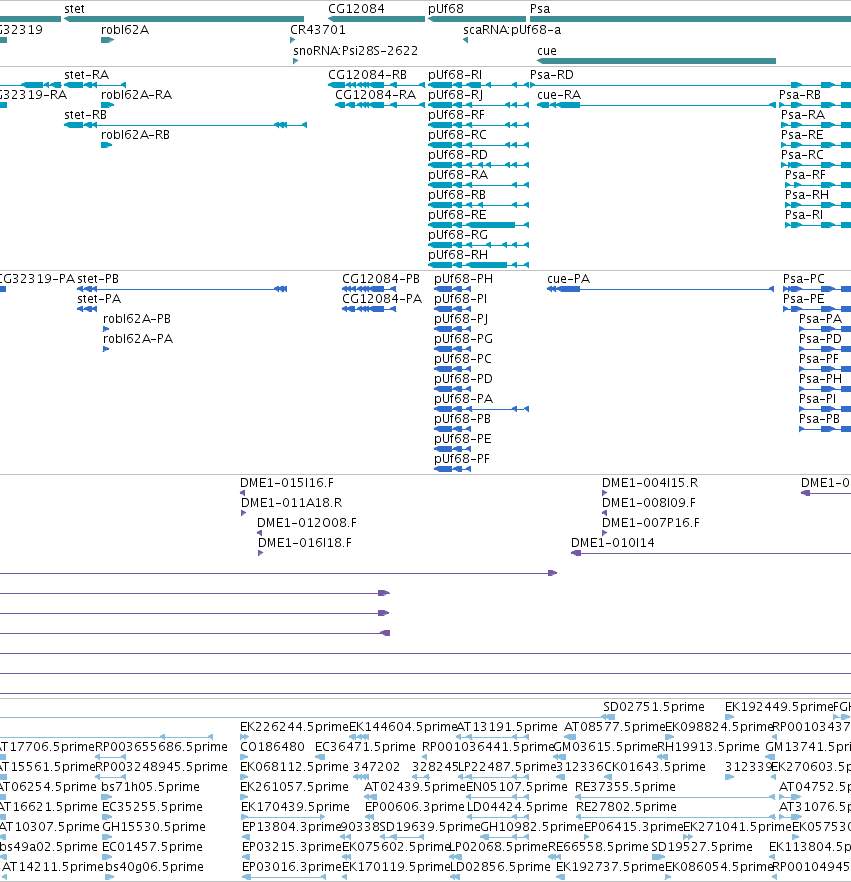Image resolution: width=851 pixels, height=882 pixels.
Task: Click the CG12084 gene feature
Action: [376, 19]
